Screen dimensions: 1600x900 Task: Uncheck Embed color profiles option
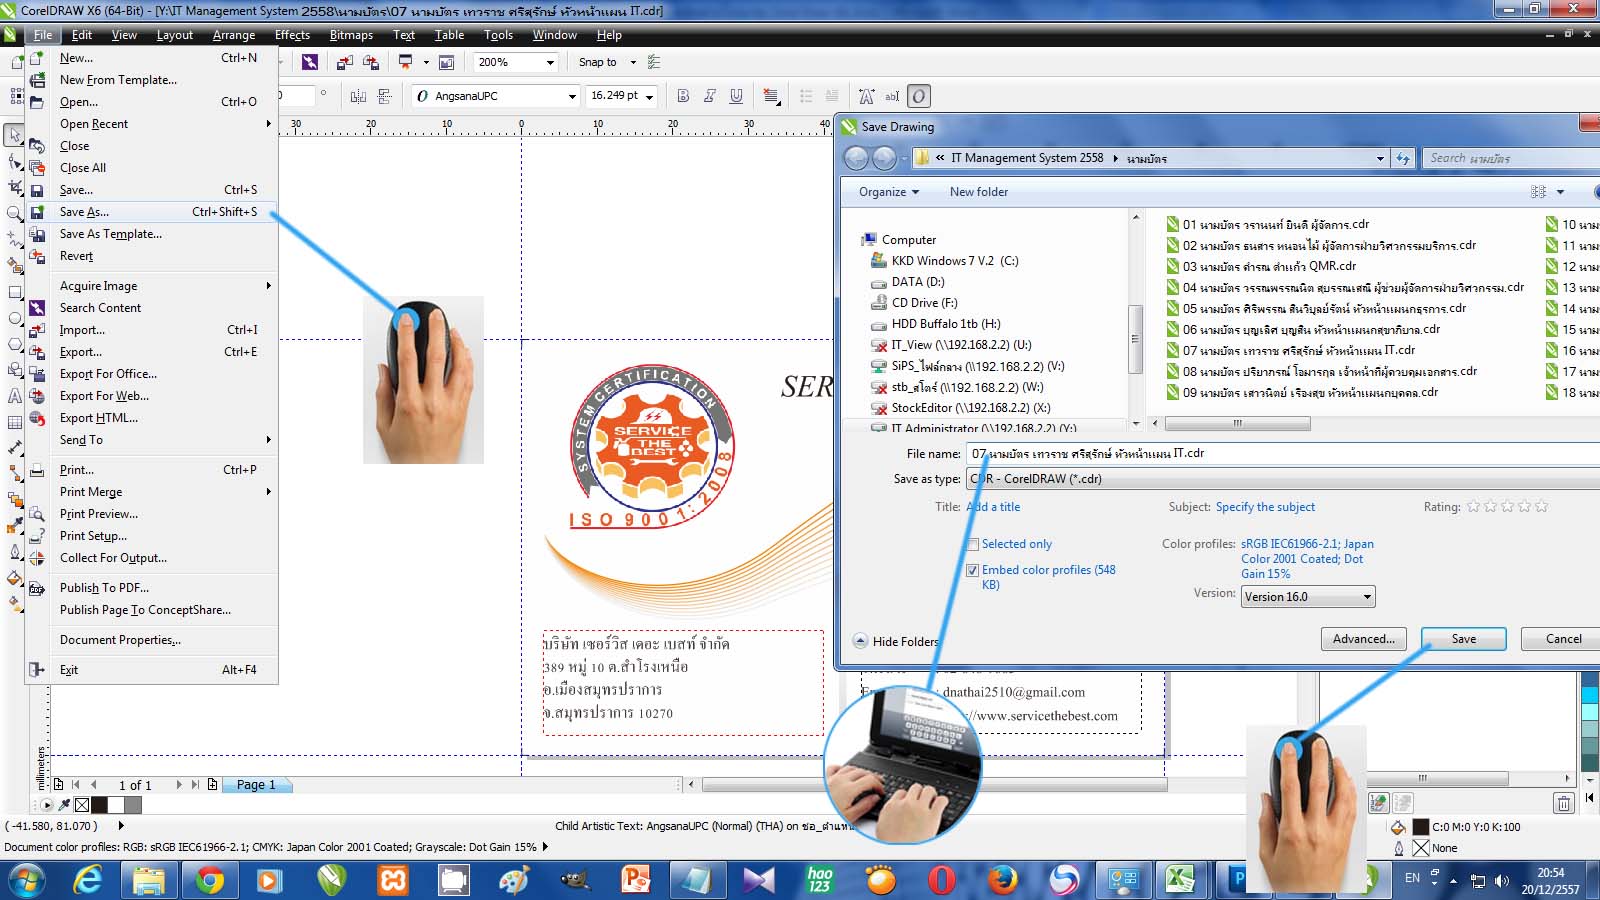click(972, 570)
